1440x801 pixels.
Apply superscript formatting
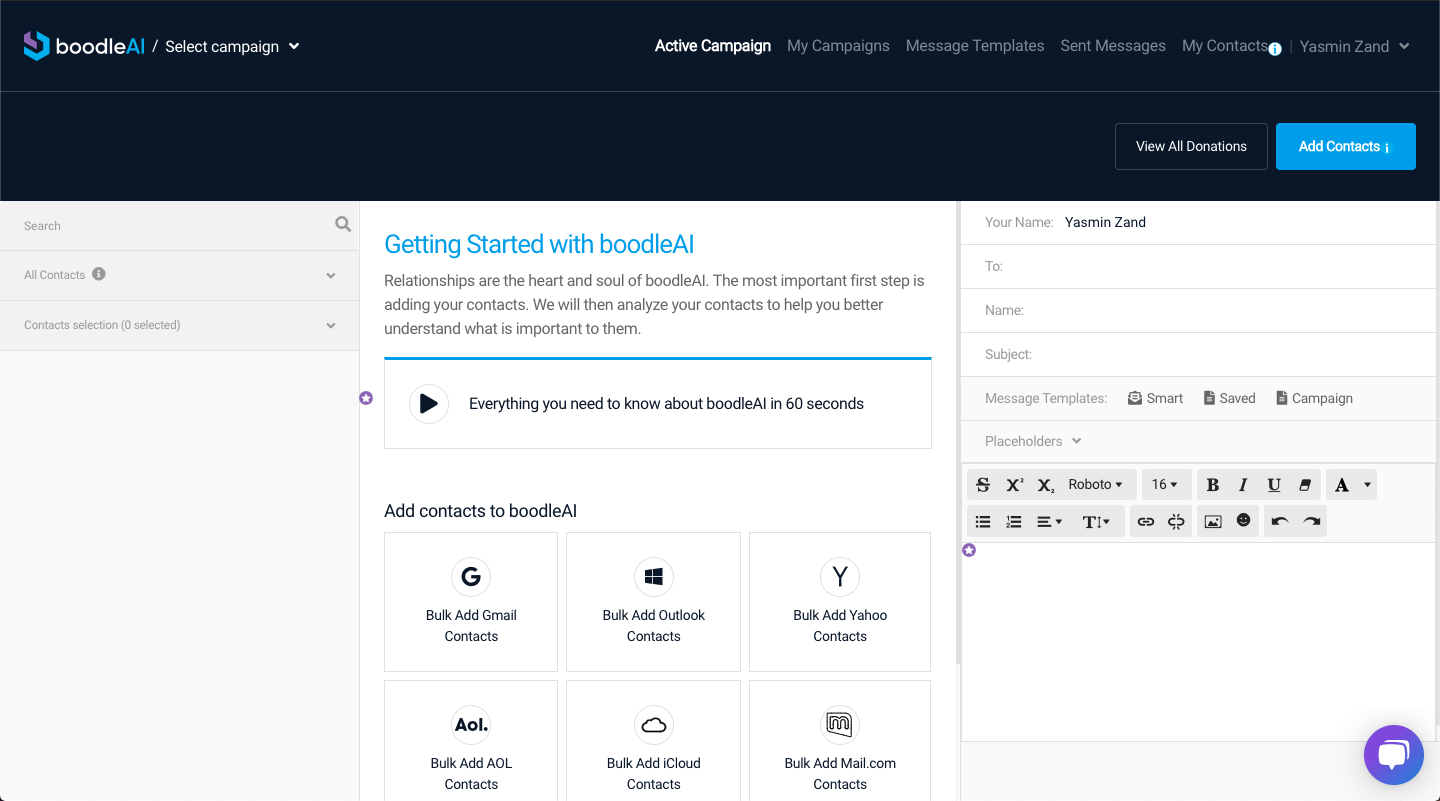(1014, 485)
